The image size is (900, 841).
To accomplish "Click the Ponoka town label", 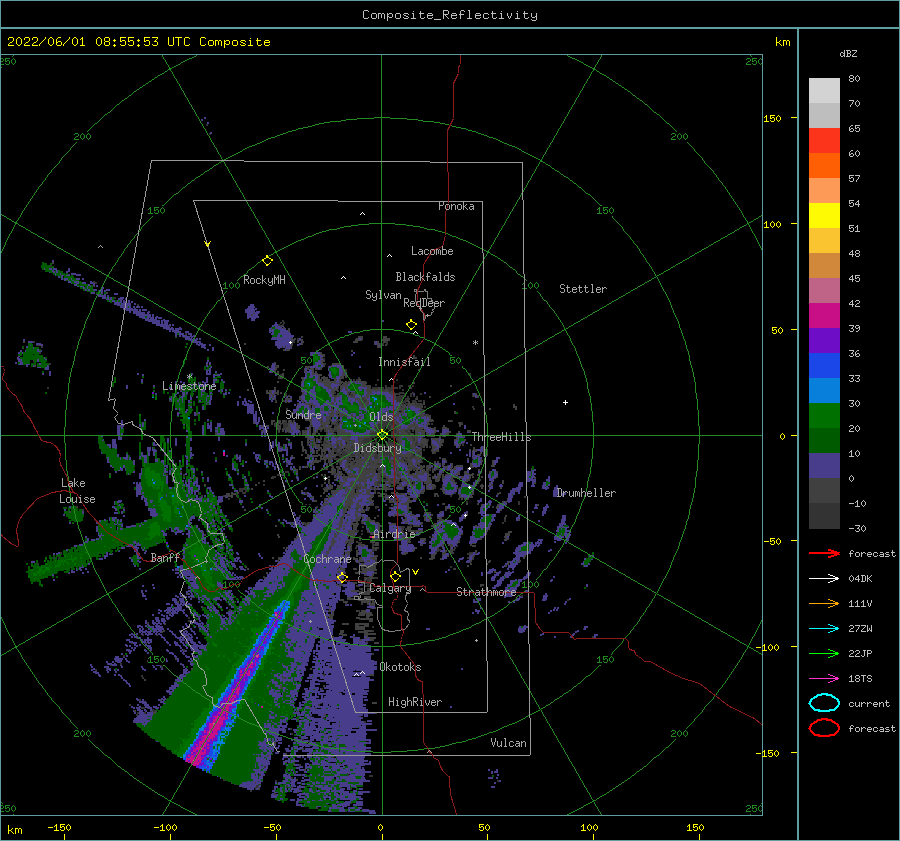I will pos(456,206).
